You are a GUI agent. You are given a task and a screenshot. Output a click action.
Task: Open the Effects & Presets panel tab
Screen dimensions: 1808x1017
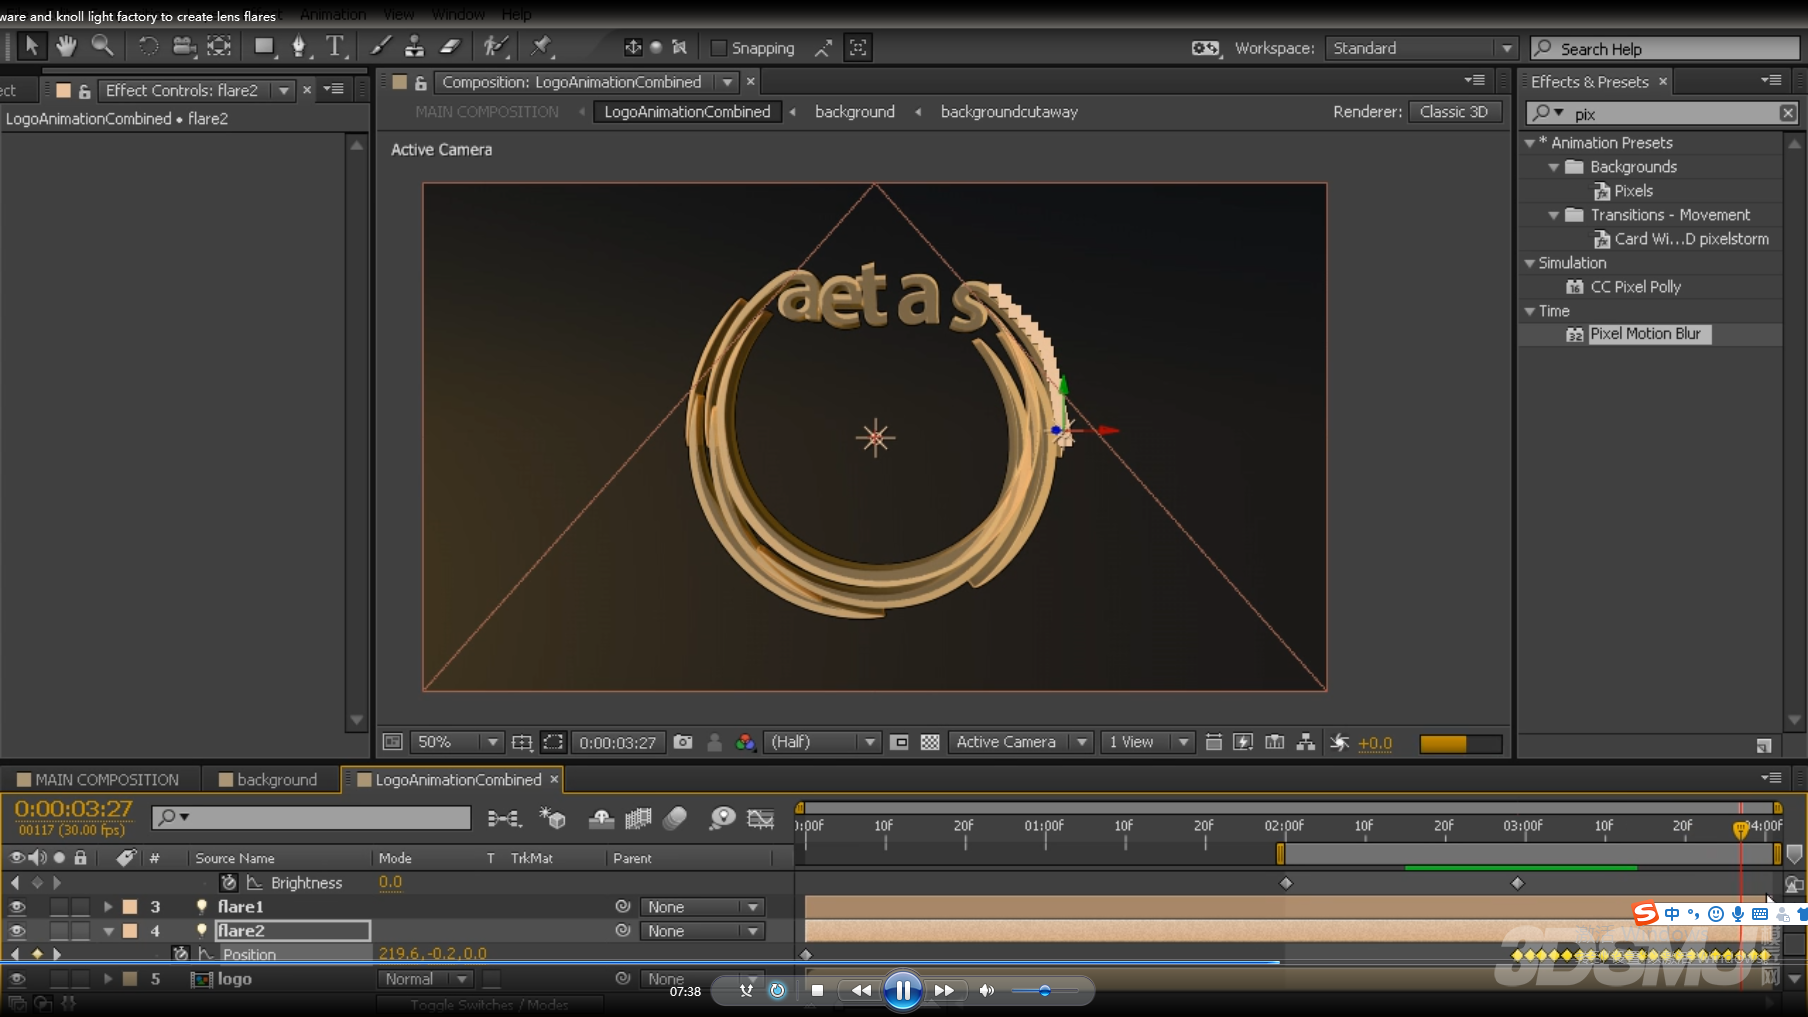1590,82
